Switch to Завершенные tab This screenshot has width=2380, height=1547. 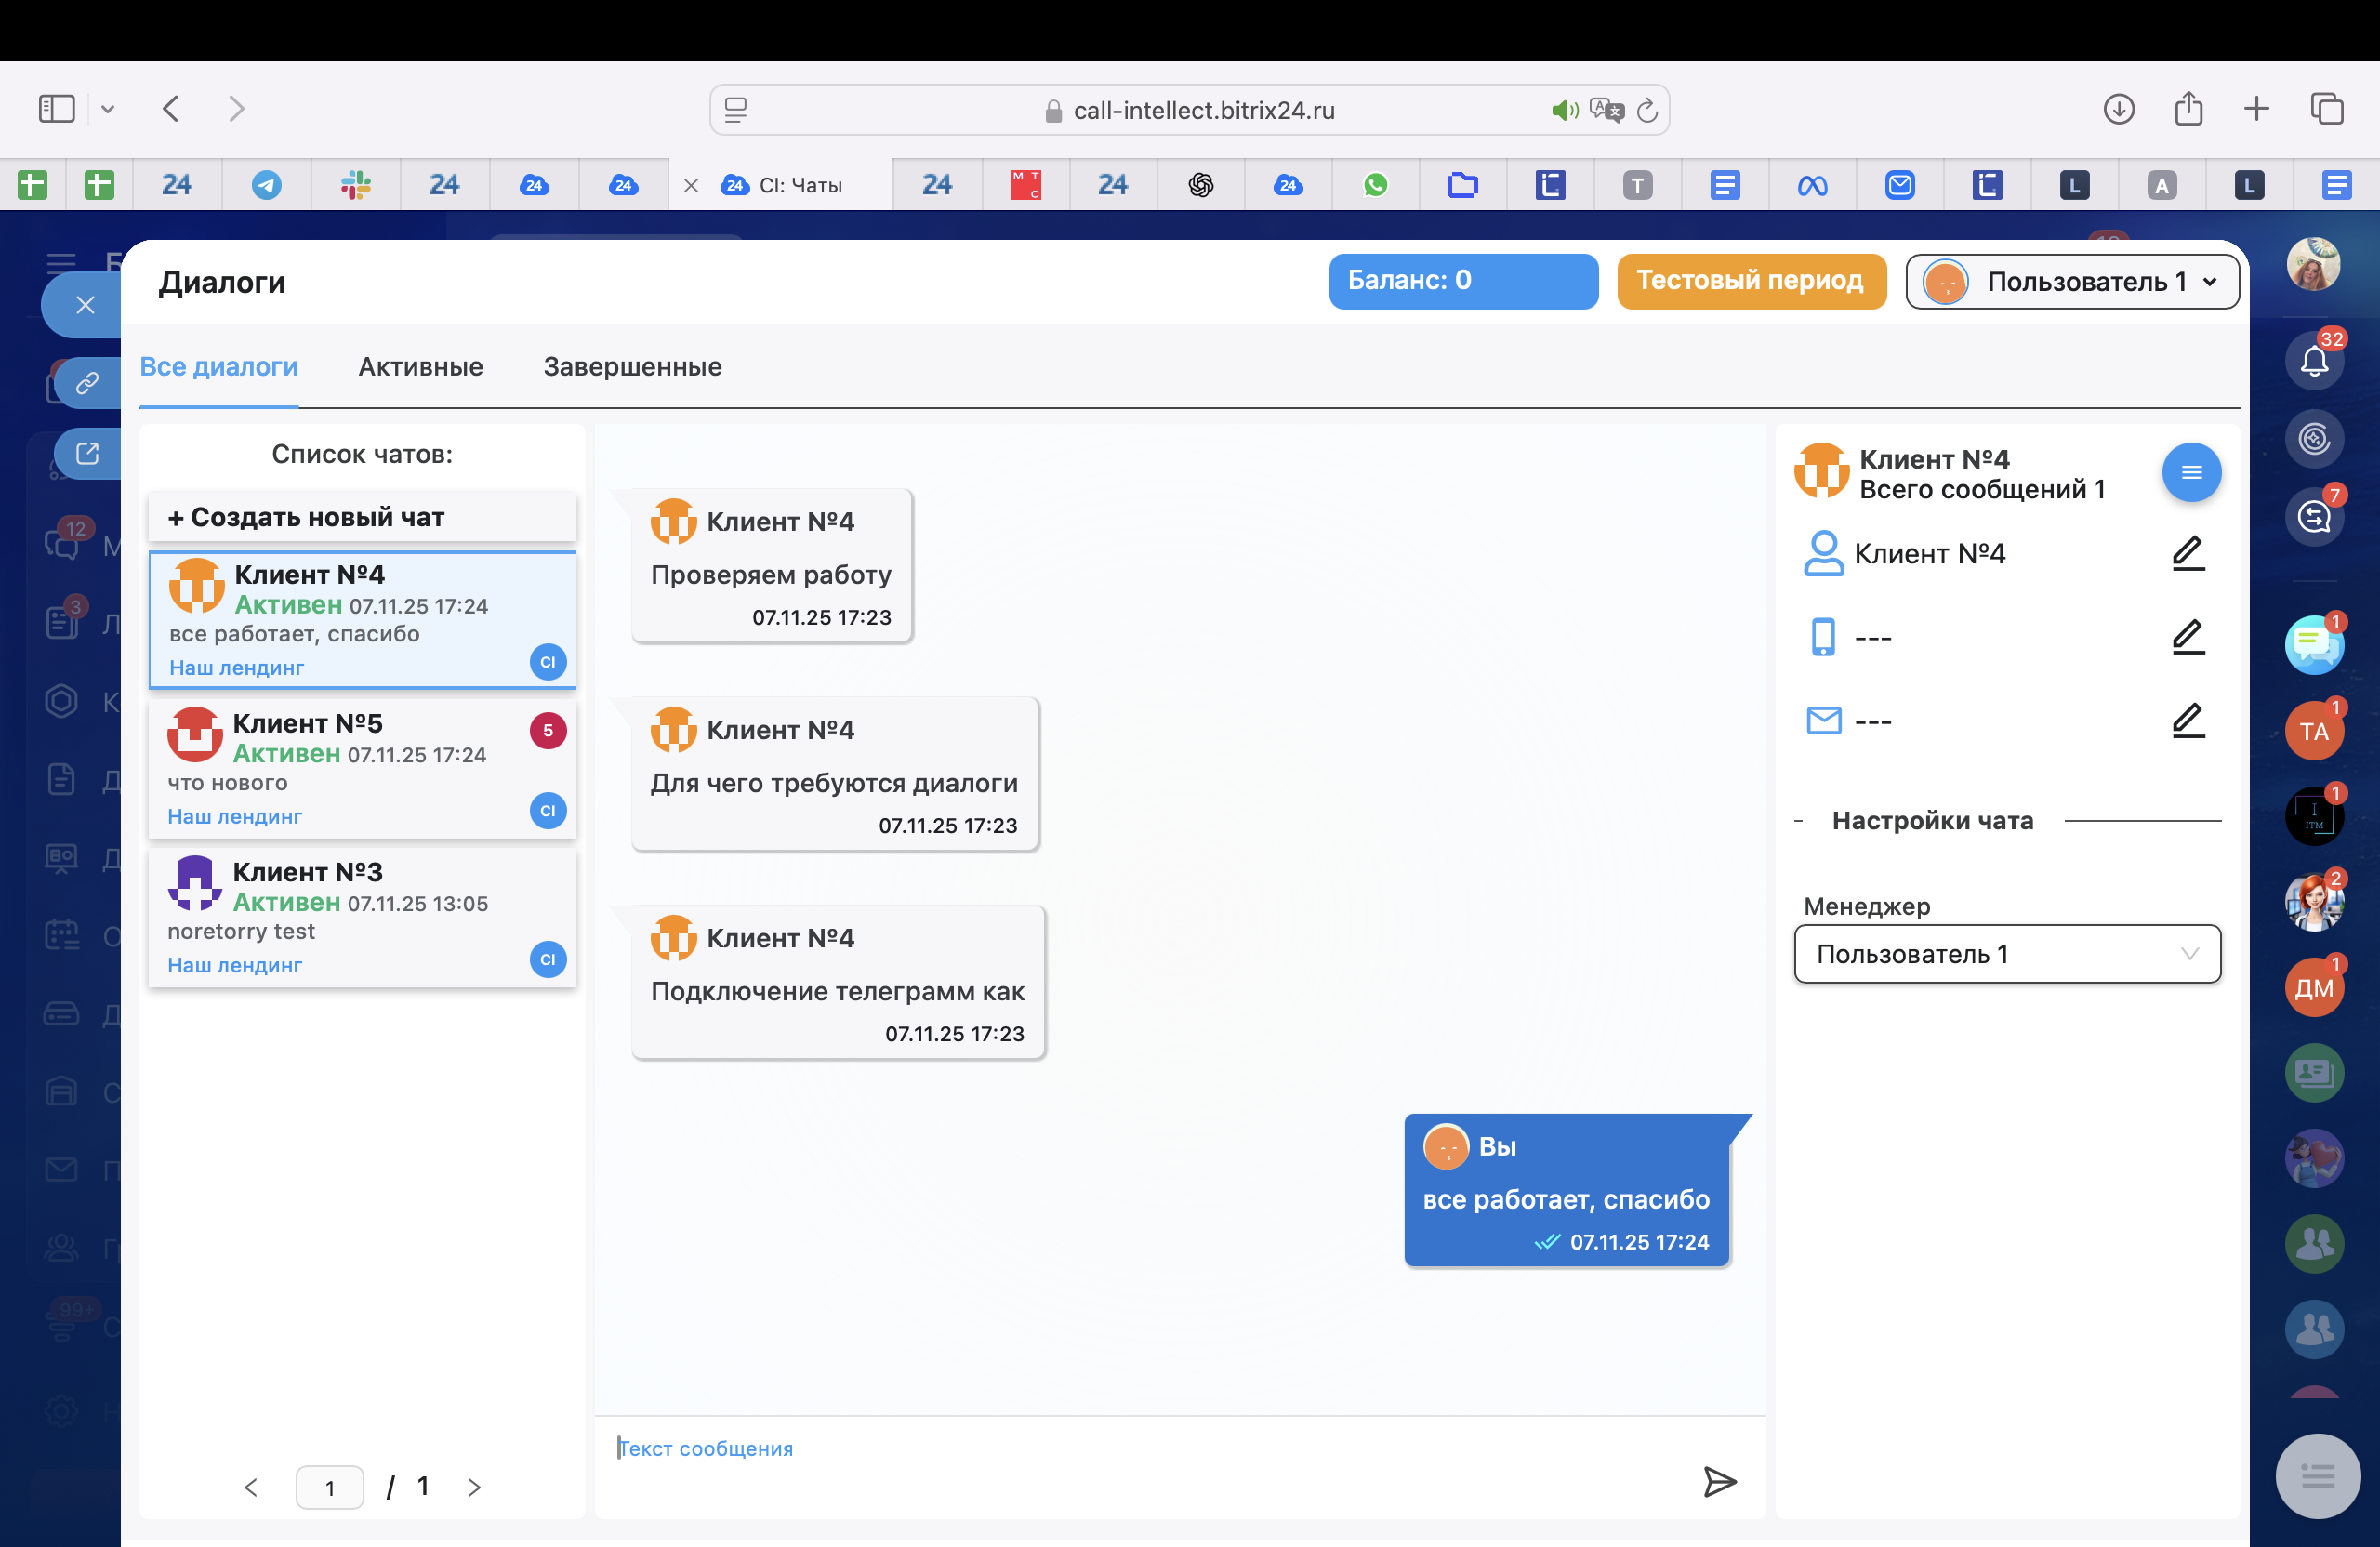click(632, 367)
